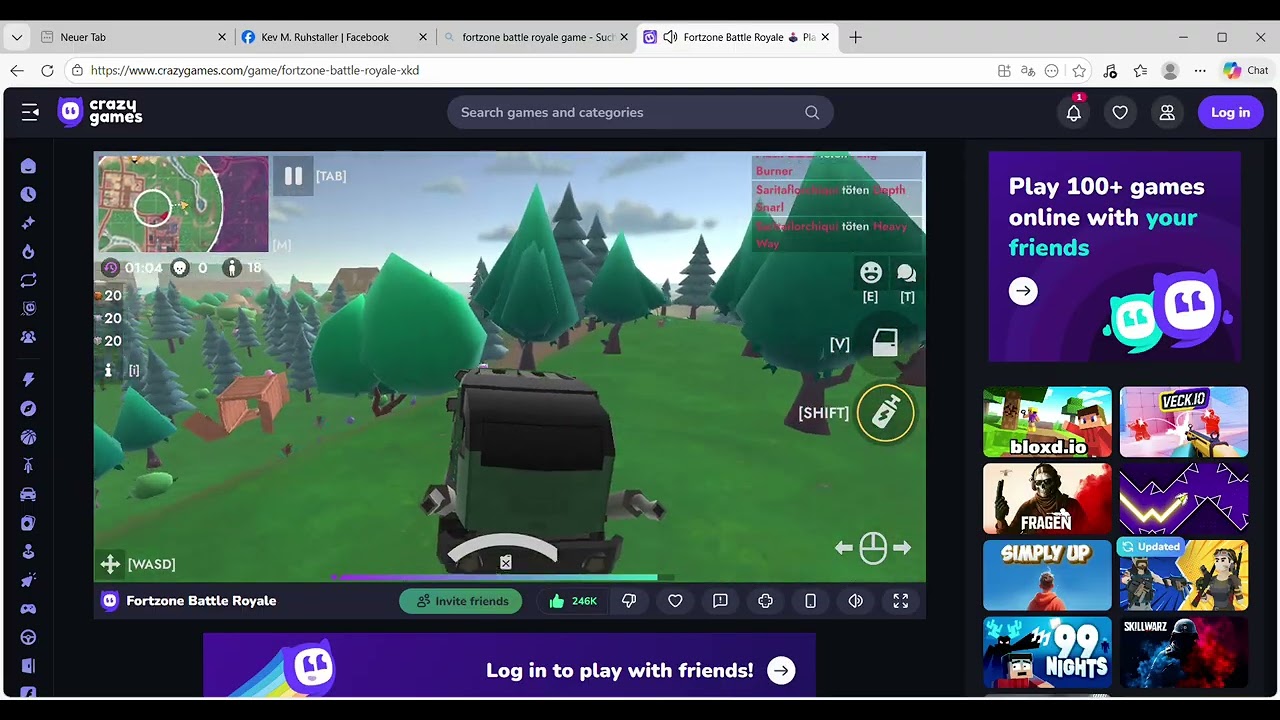Screen dimensions: 1280x720
Task: Bookmark page with the address bar star
Action: pos(1079,71)
